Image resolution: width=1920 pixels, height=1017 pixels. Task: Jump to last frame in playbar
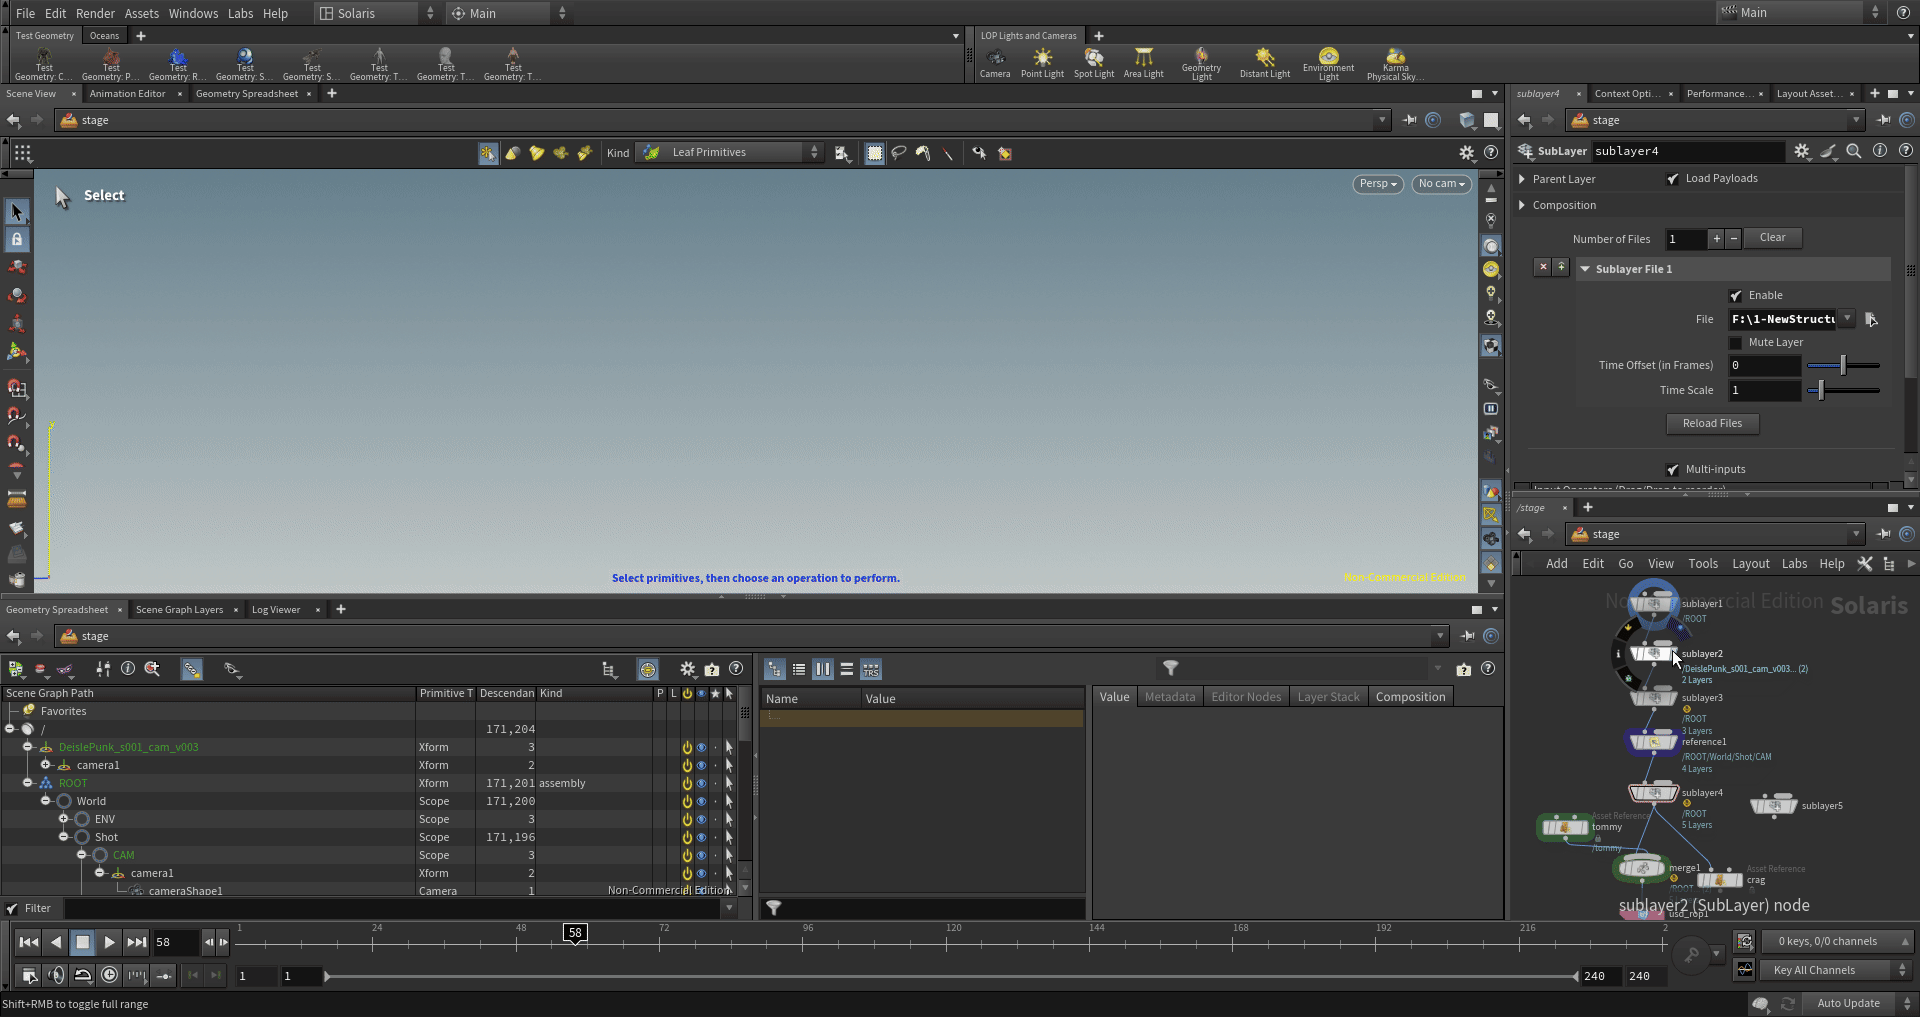[137, 941]
